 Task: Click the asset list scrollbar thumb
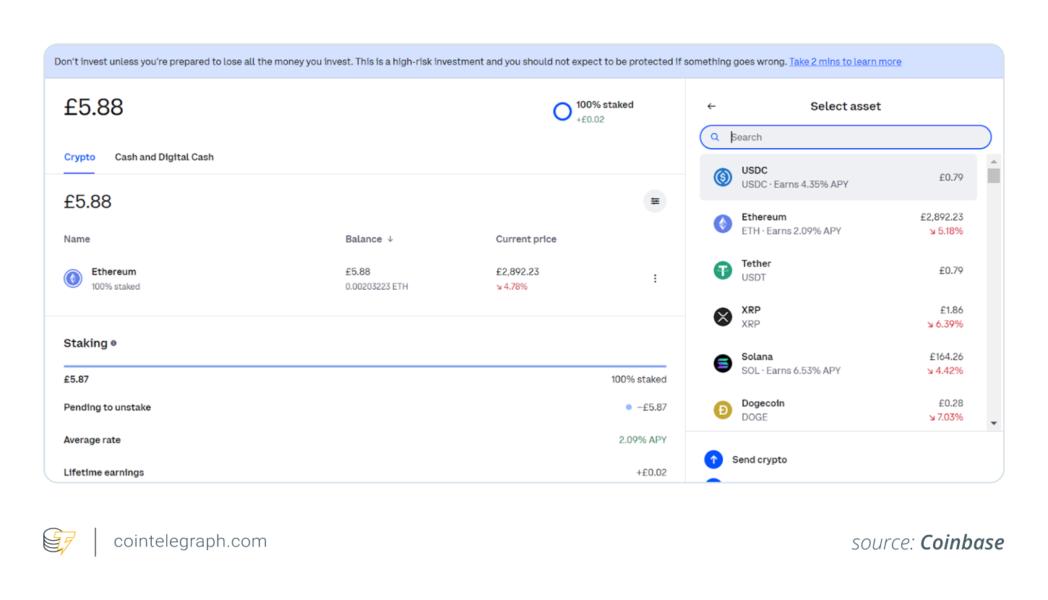click(x=994, y=176)
